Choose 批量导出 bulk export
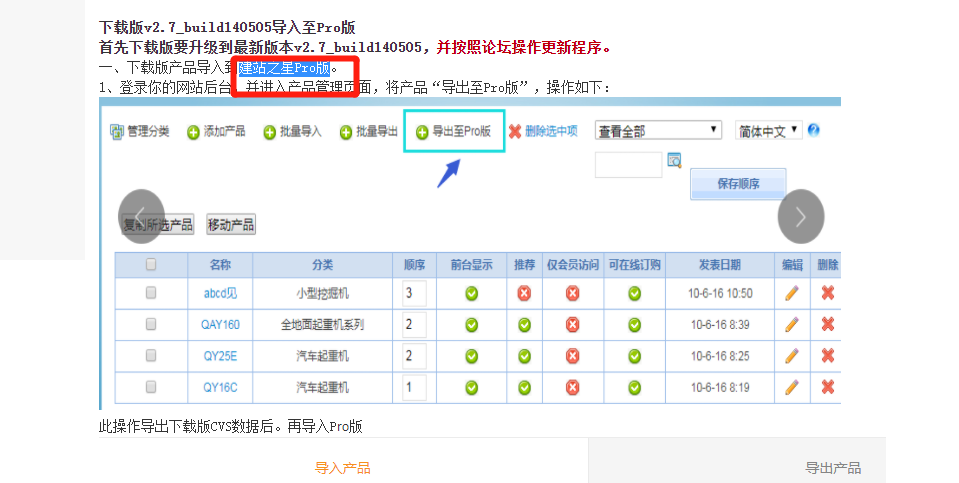The height and width of the screenshot is (483, 959). pyautogui.click(x=369, y=131)
